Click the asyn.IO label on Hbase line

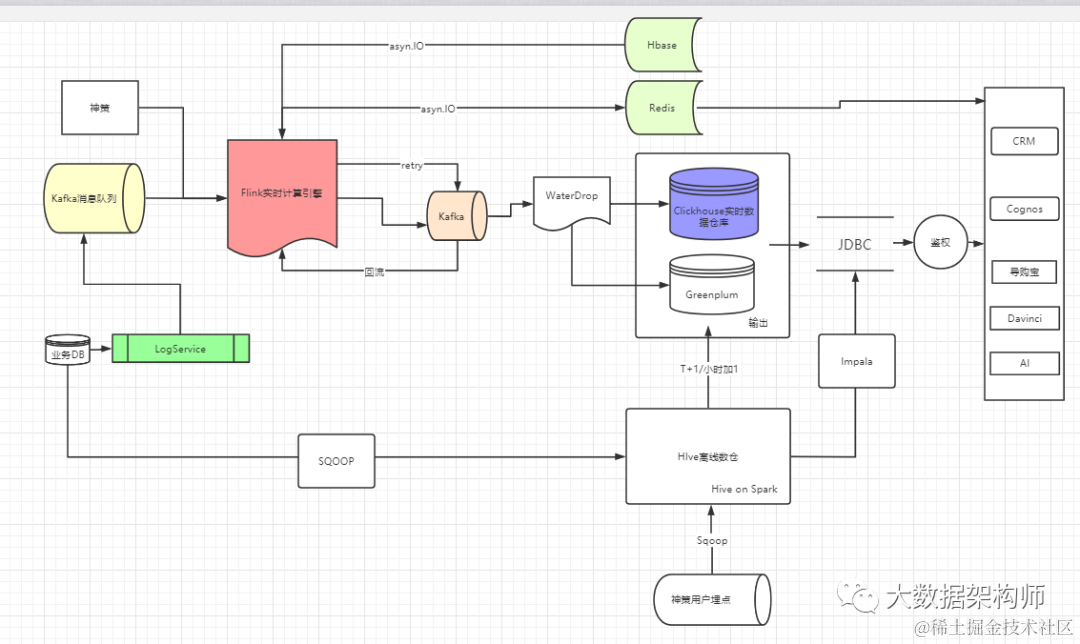(x=406, y=46)
